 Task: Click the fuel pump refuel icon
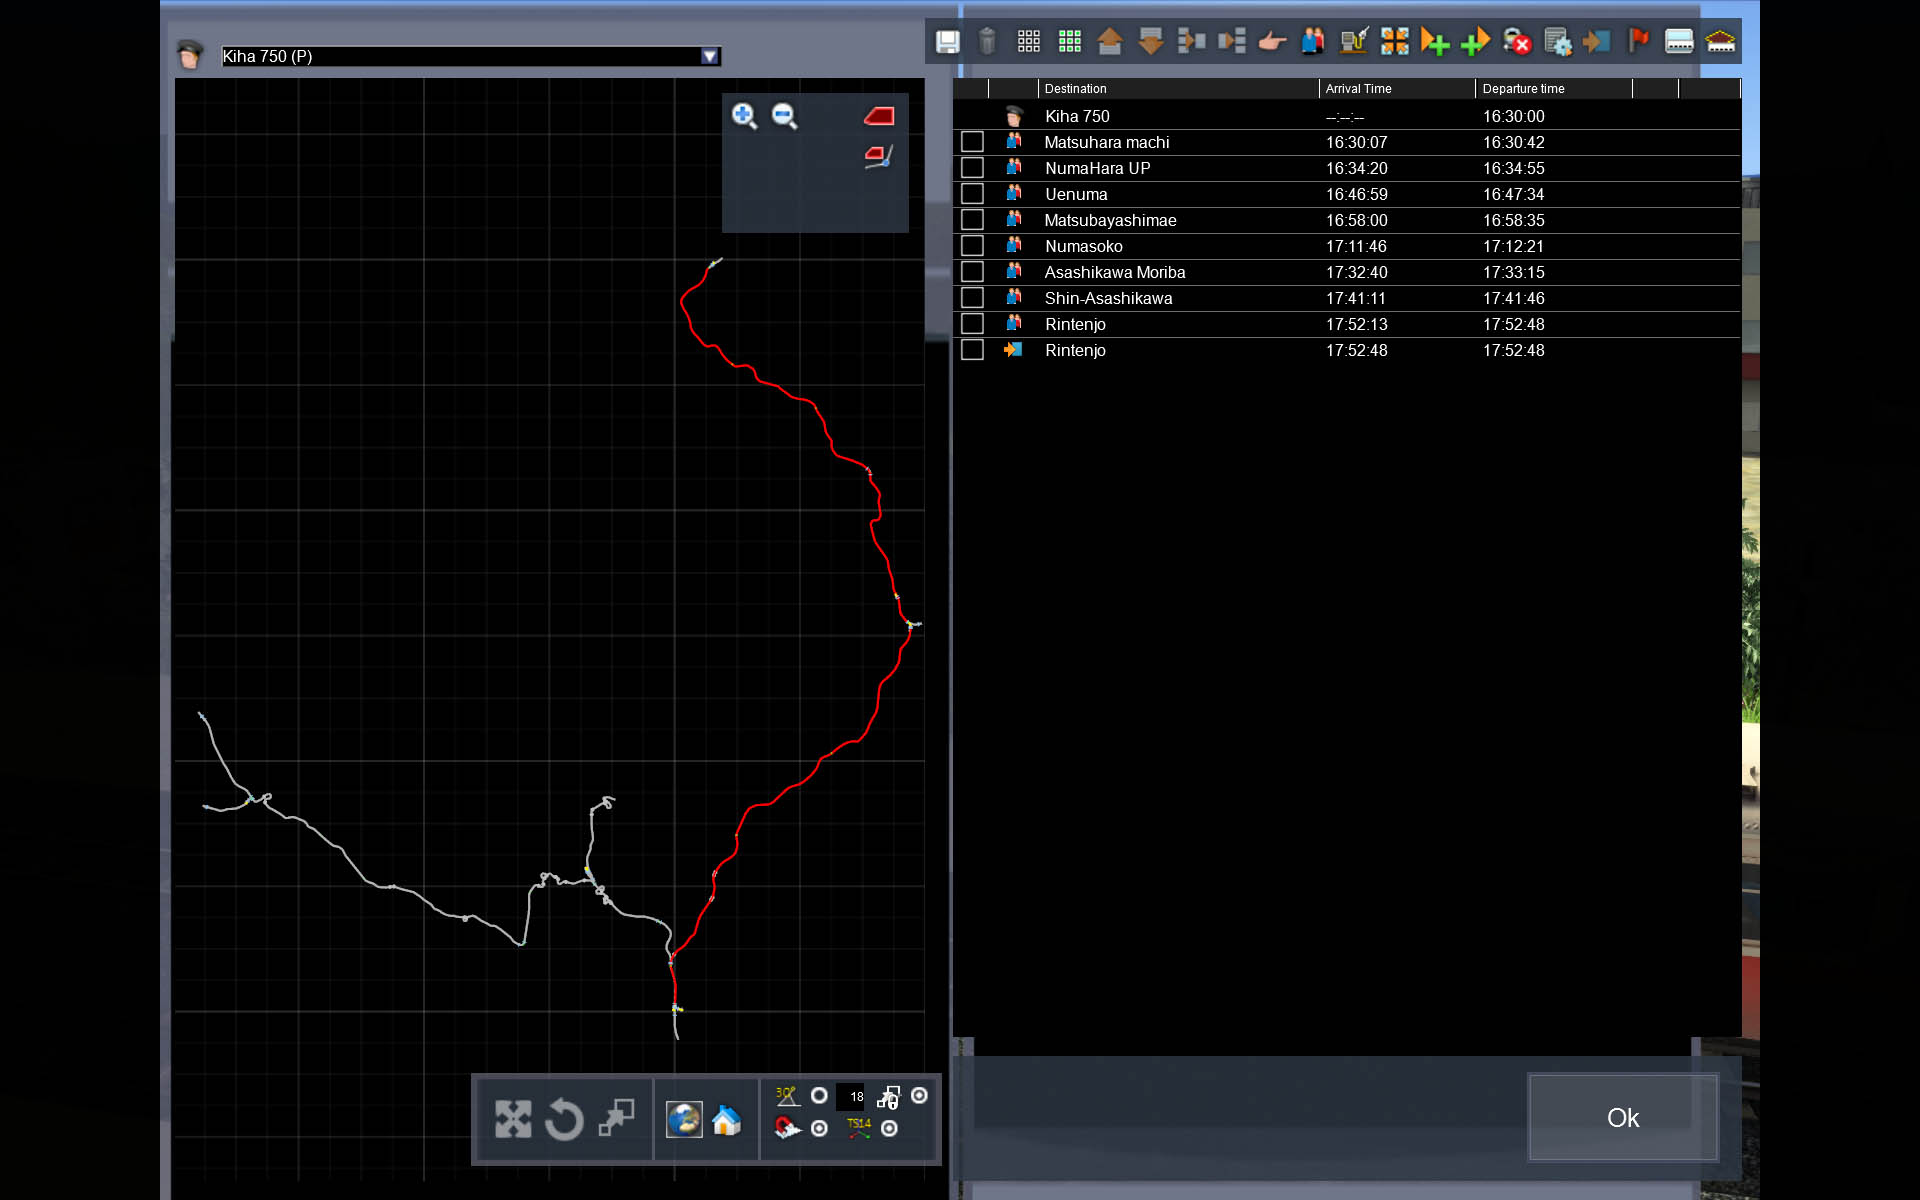coord(1353,41)
